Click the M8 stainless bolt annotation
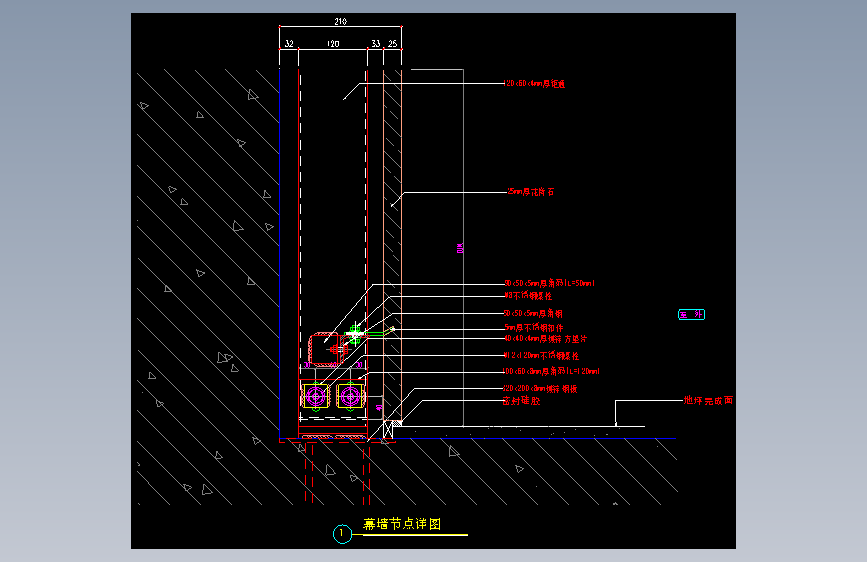Viewport: 867px width, 562px height. (528, 296)
